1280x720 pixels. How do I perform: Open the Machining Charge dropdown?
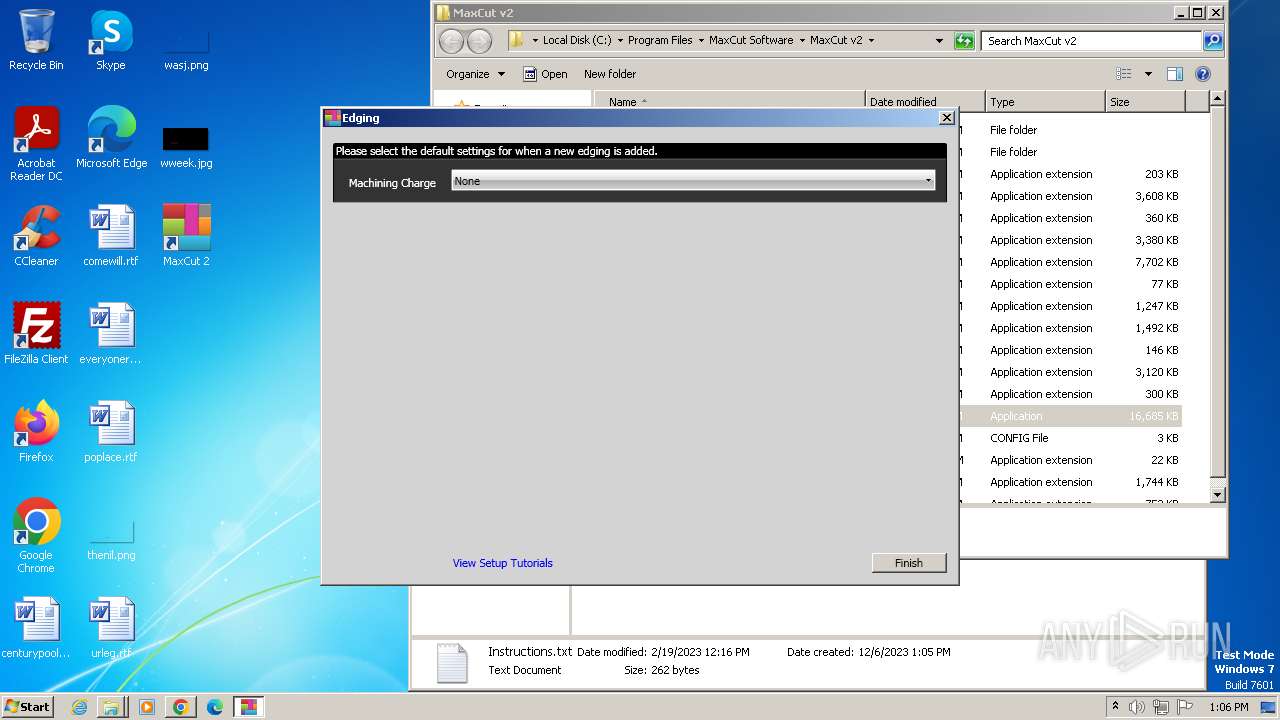(693, 181)
